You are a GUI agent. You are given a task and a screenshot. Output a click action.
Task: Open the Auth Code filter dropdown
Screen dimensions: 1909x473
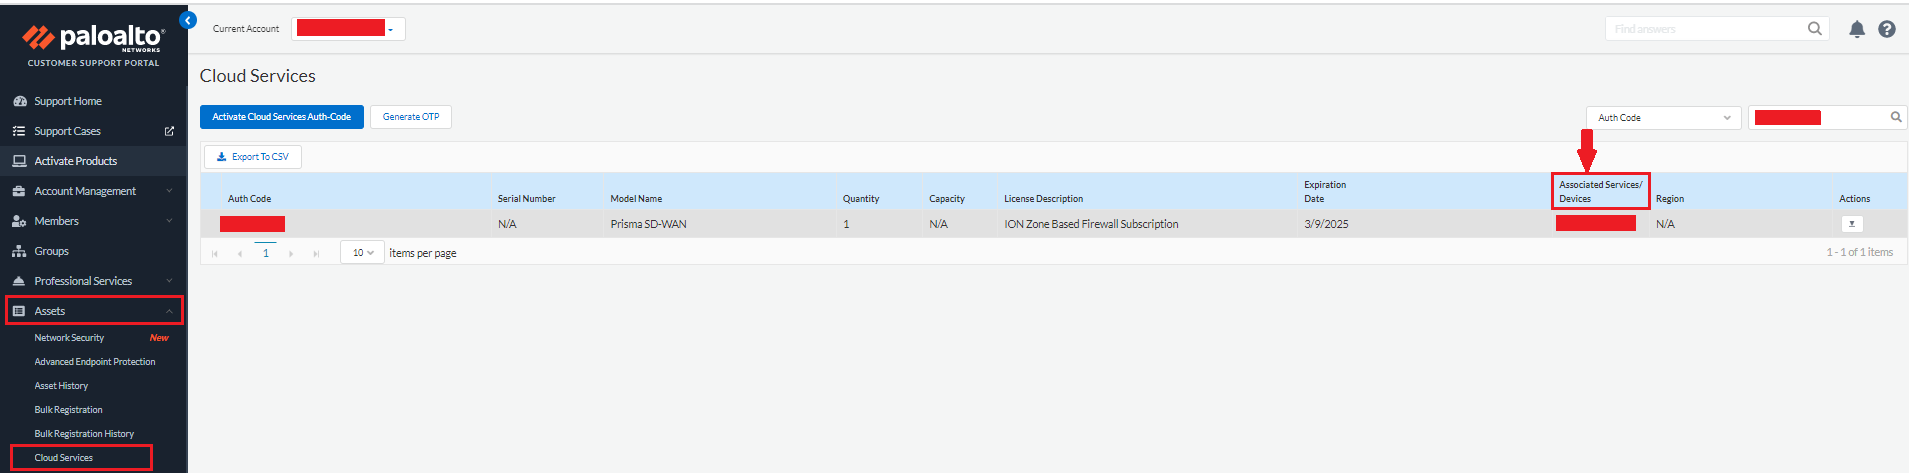click(1663, 118)
